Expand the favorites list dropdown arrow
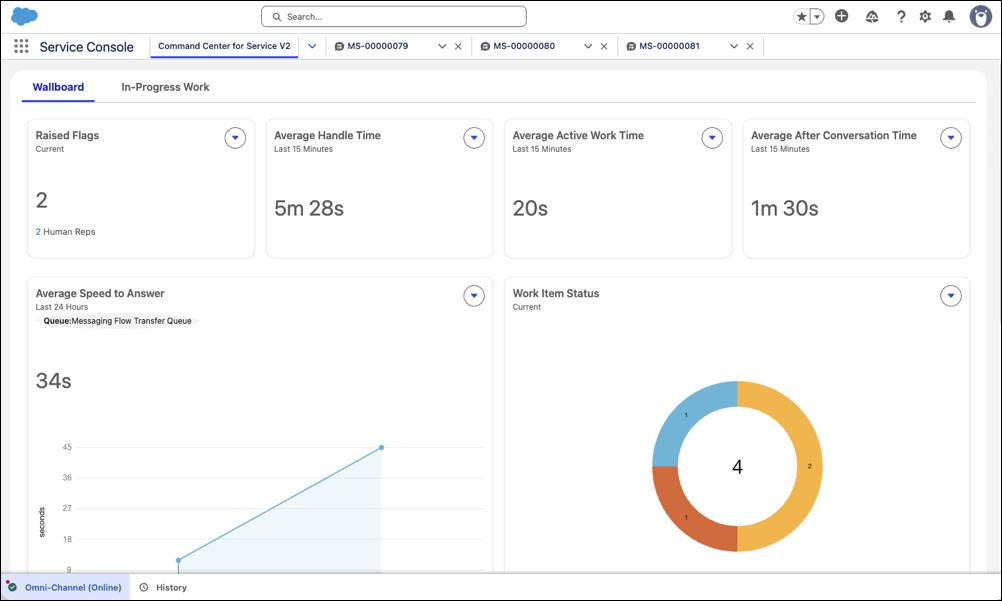The width and height of the screenshot is (1002, 601). 817,17
